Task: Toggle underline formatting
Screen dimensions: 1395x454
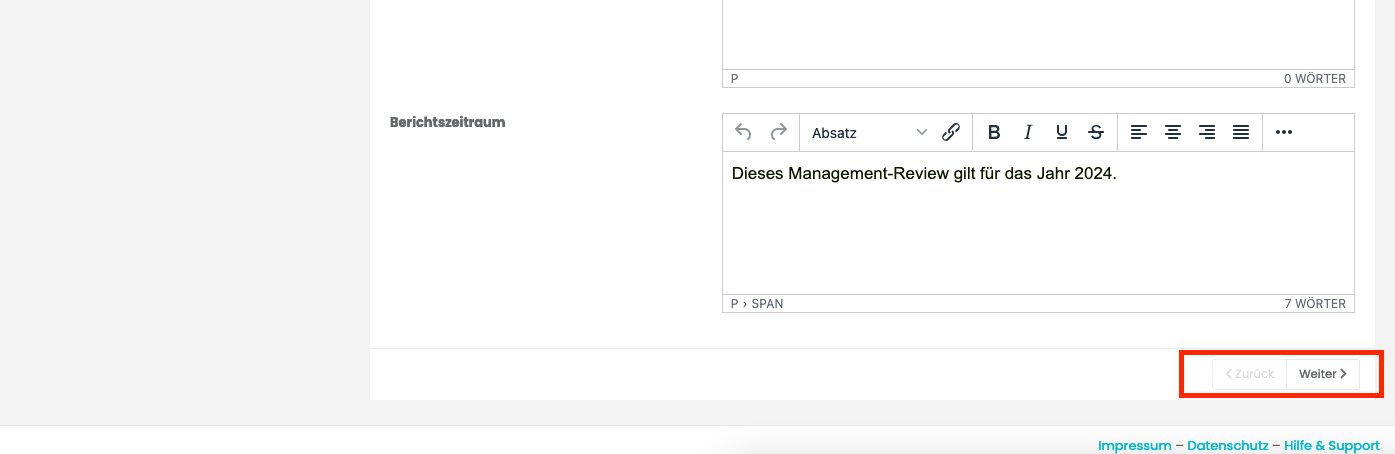Action: [1062, 132]
